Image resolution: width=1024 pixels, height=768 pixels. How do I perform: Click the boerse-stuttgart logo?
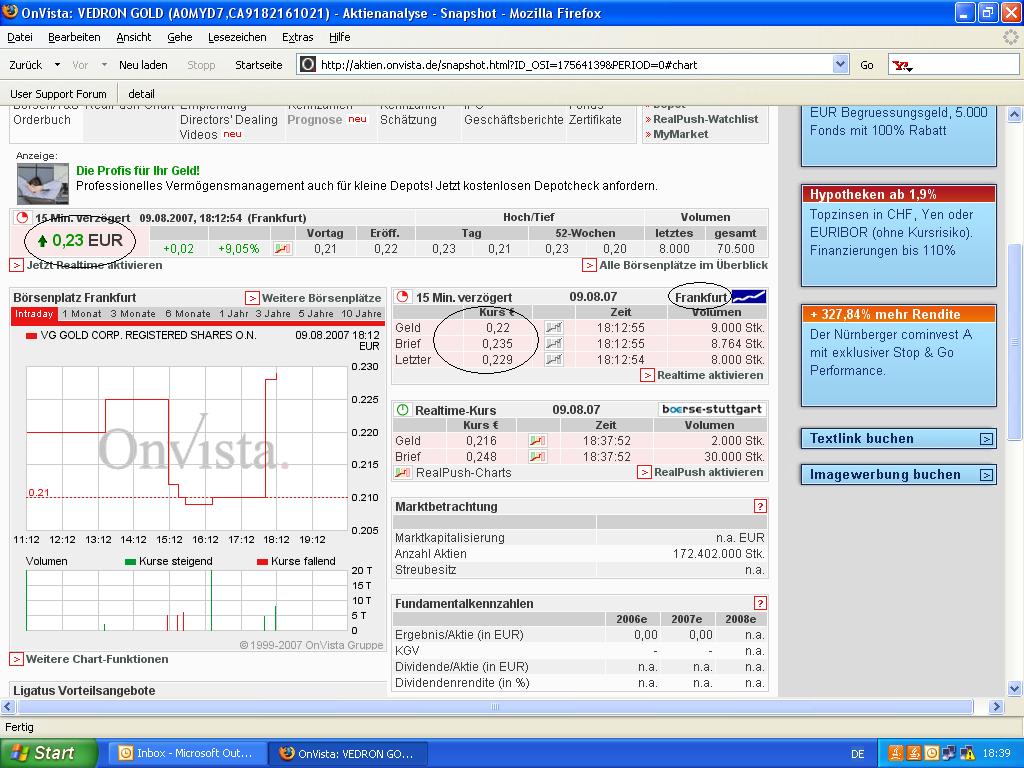[x=711, y=410]
